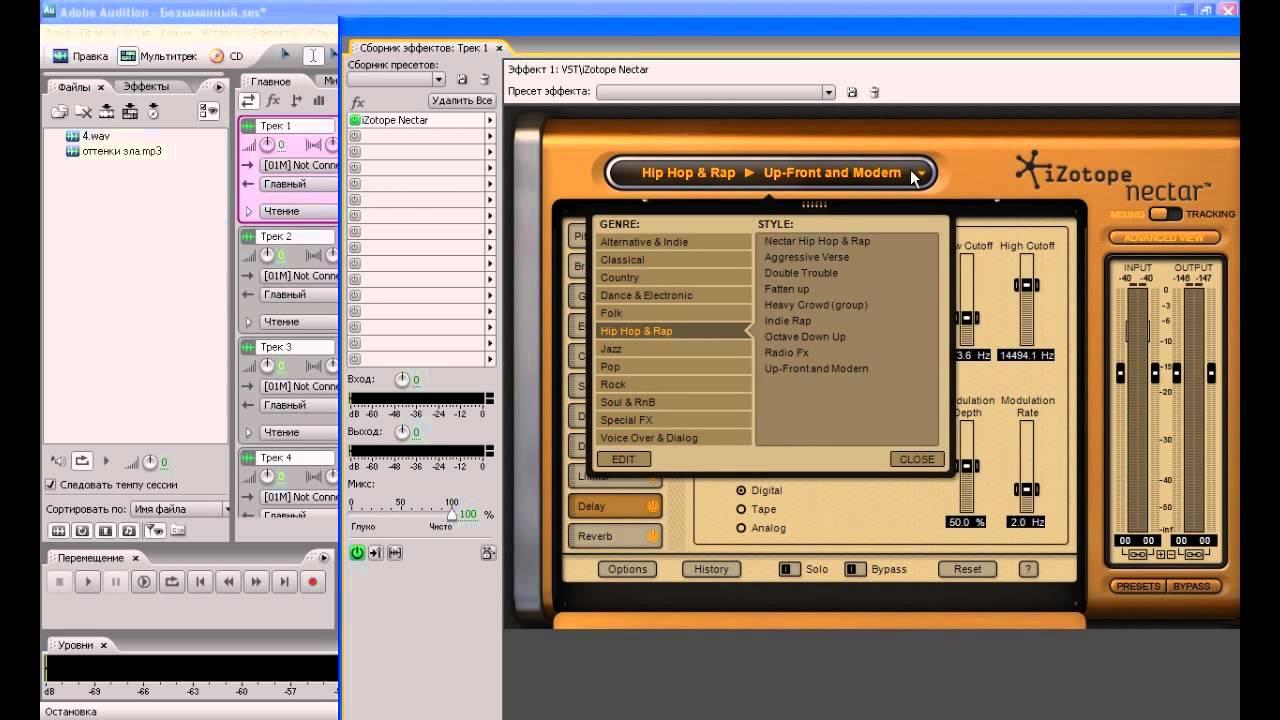Toggle the Mixing/Tracking switch in Nectar
This screenshot has width=1280, height=720.
[1165, 214]
